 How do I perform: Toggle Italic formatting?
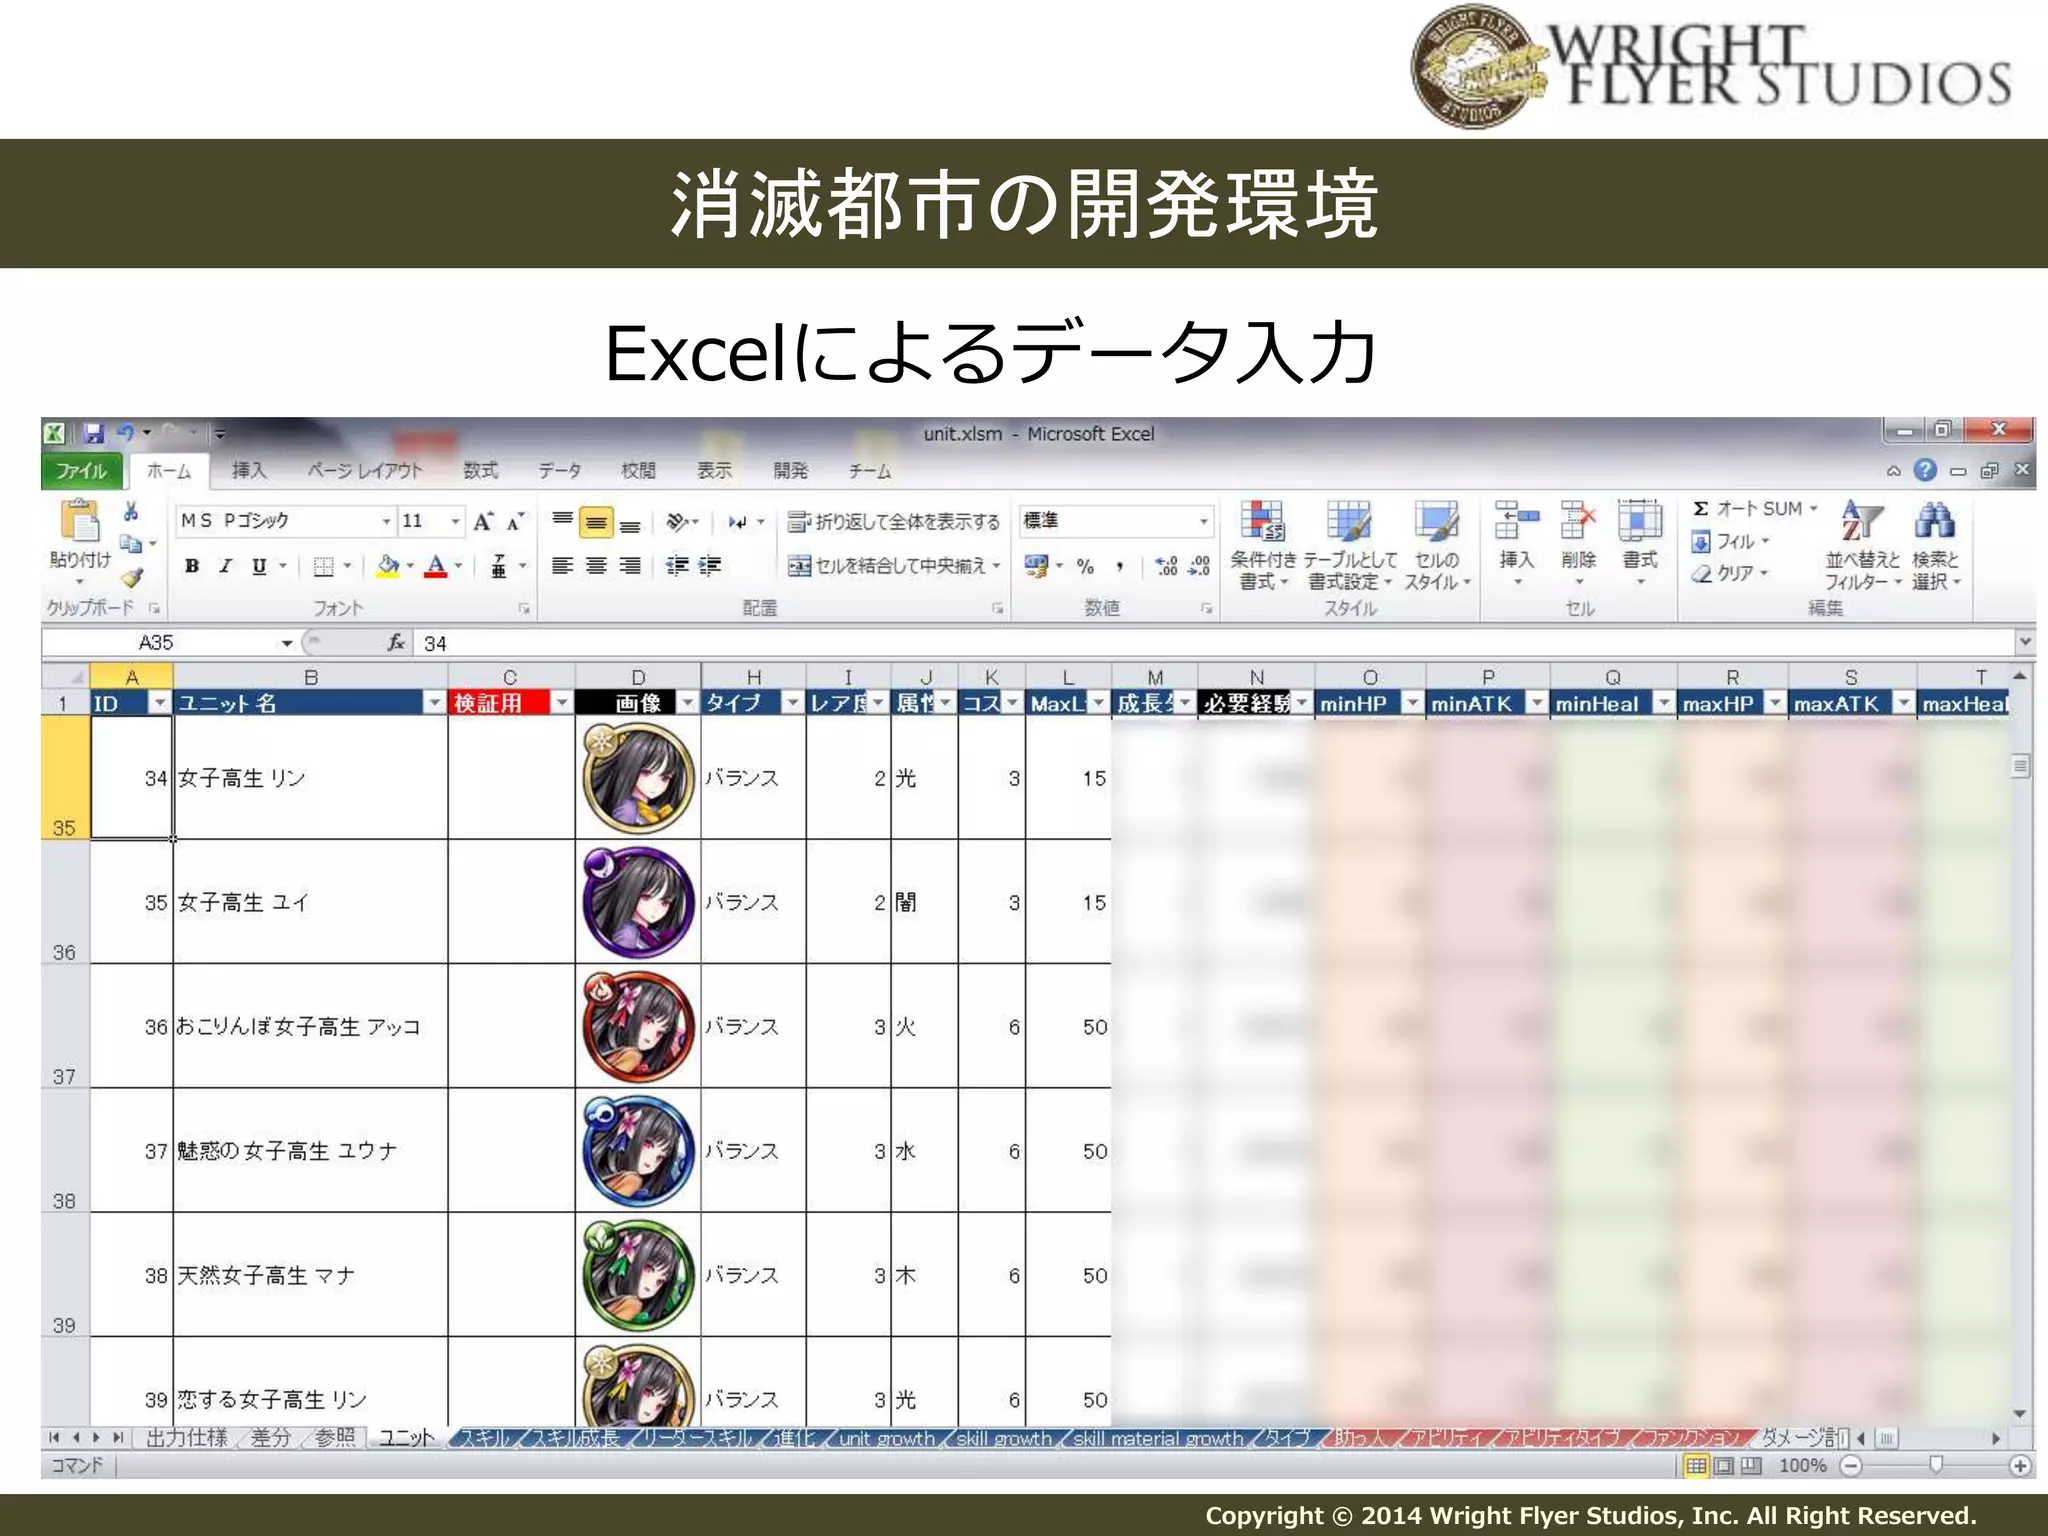click(x=226, y=567)
